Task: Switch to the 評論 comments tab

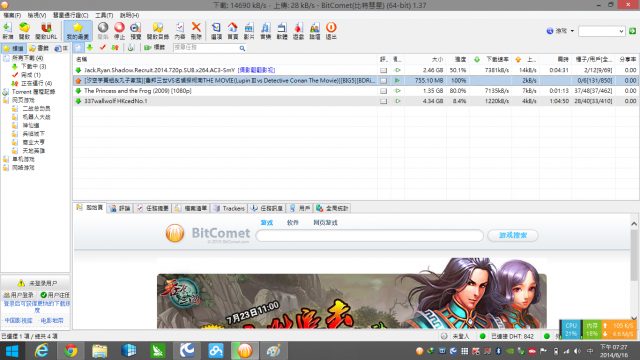Action: tap(120, 208)
